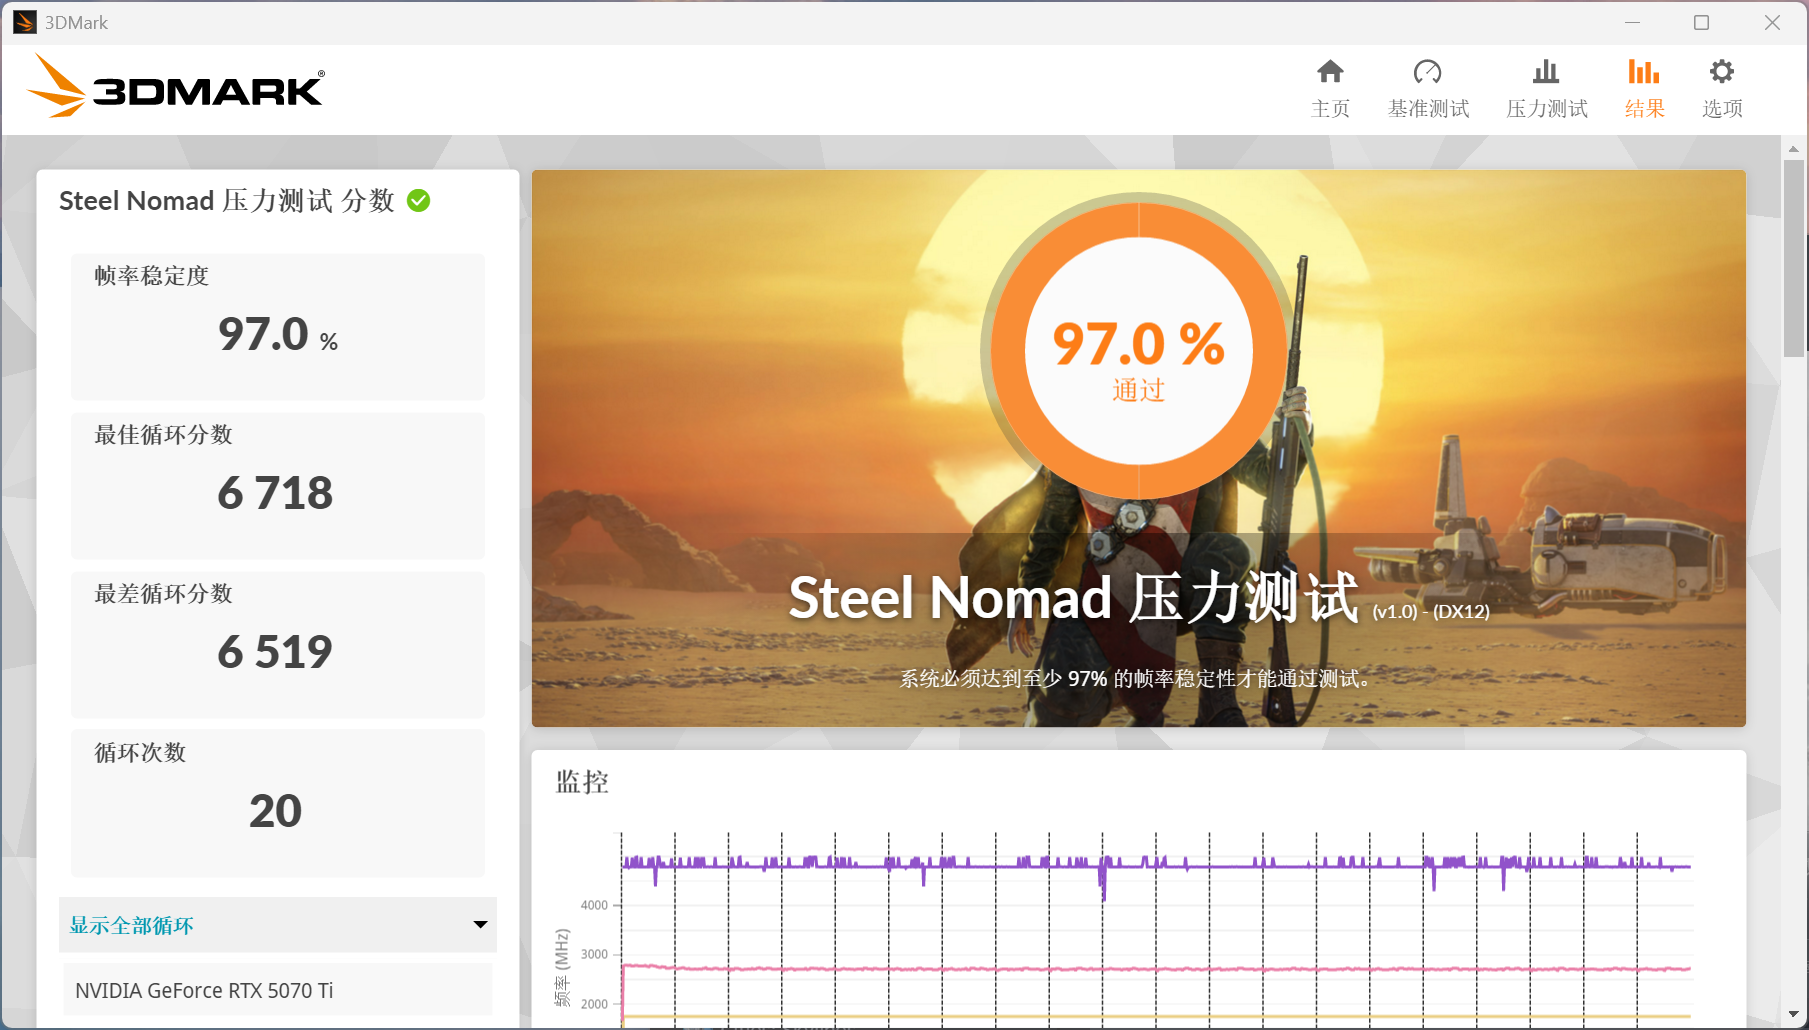
Task: Select the 主页 tab label
Action: (1330, 109)
